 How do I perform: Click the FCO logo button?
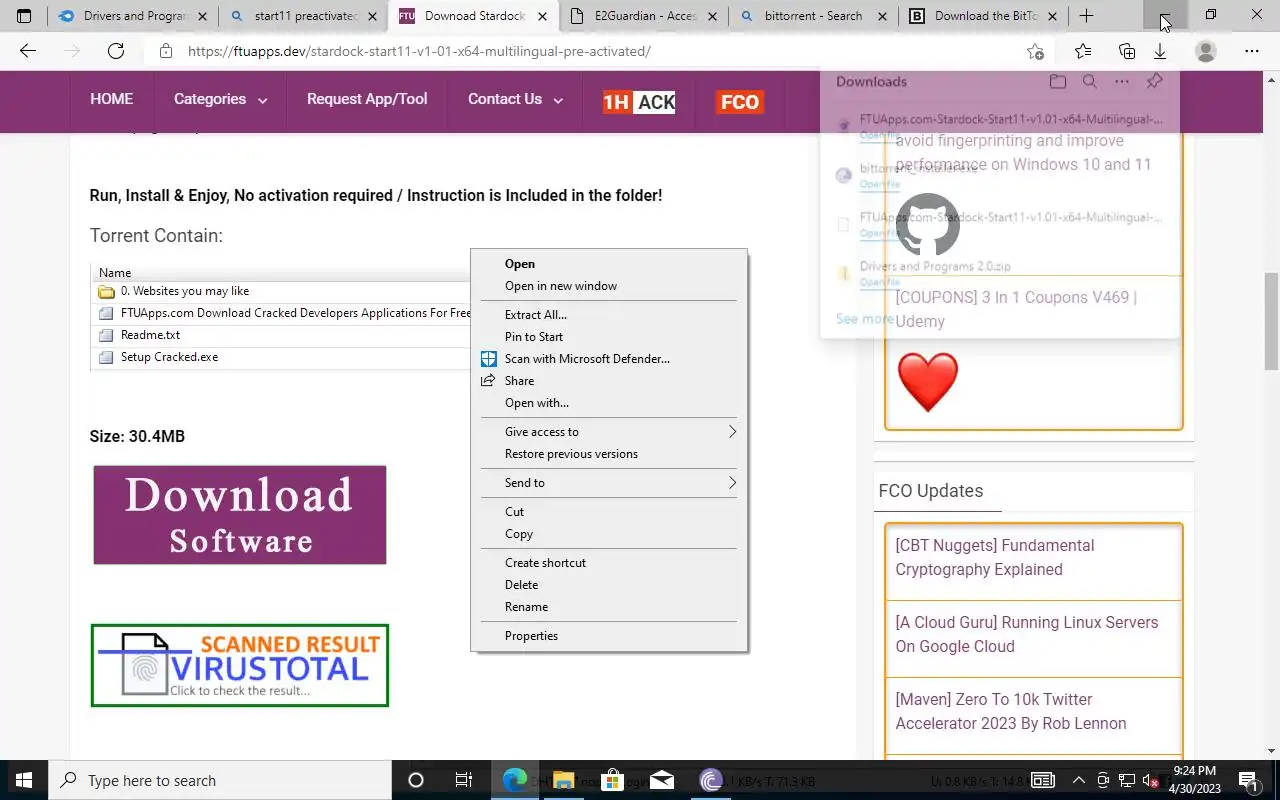(740, 101)
